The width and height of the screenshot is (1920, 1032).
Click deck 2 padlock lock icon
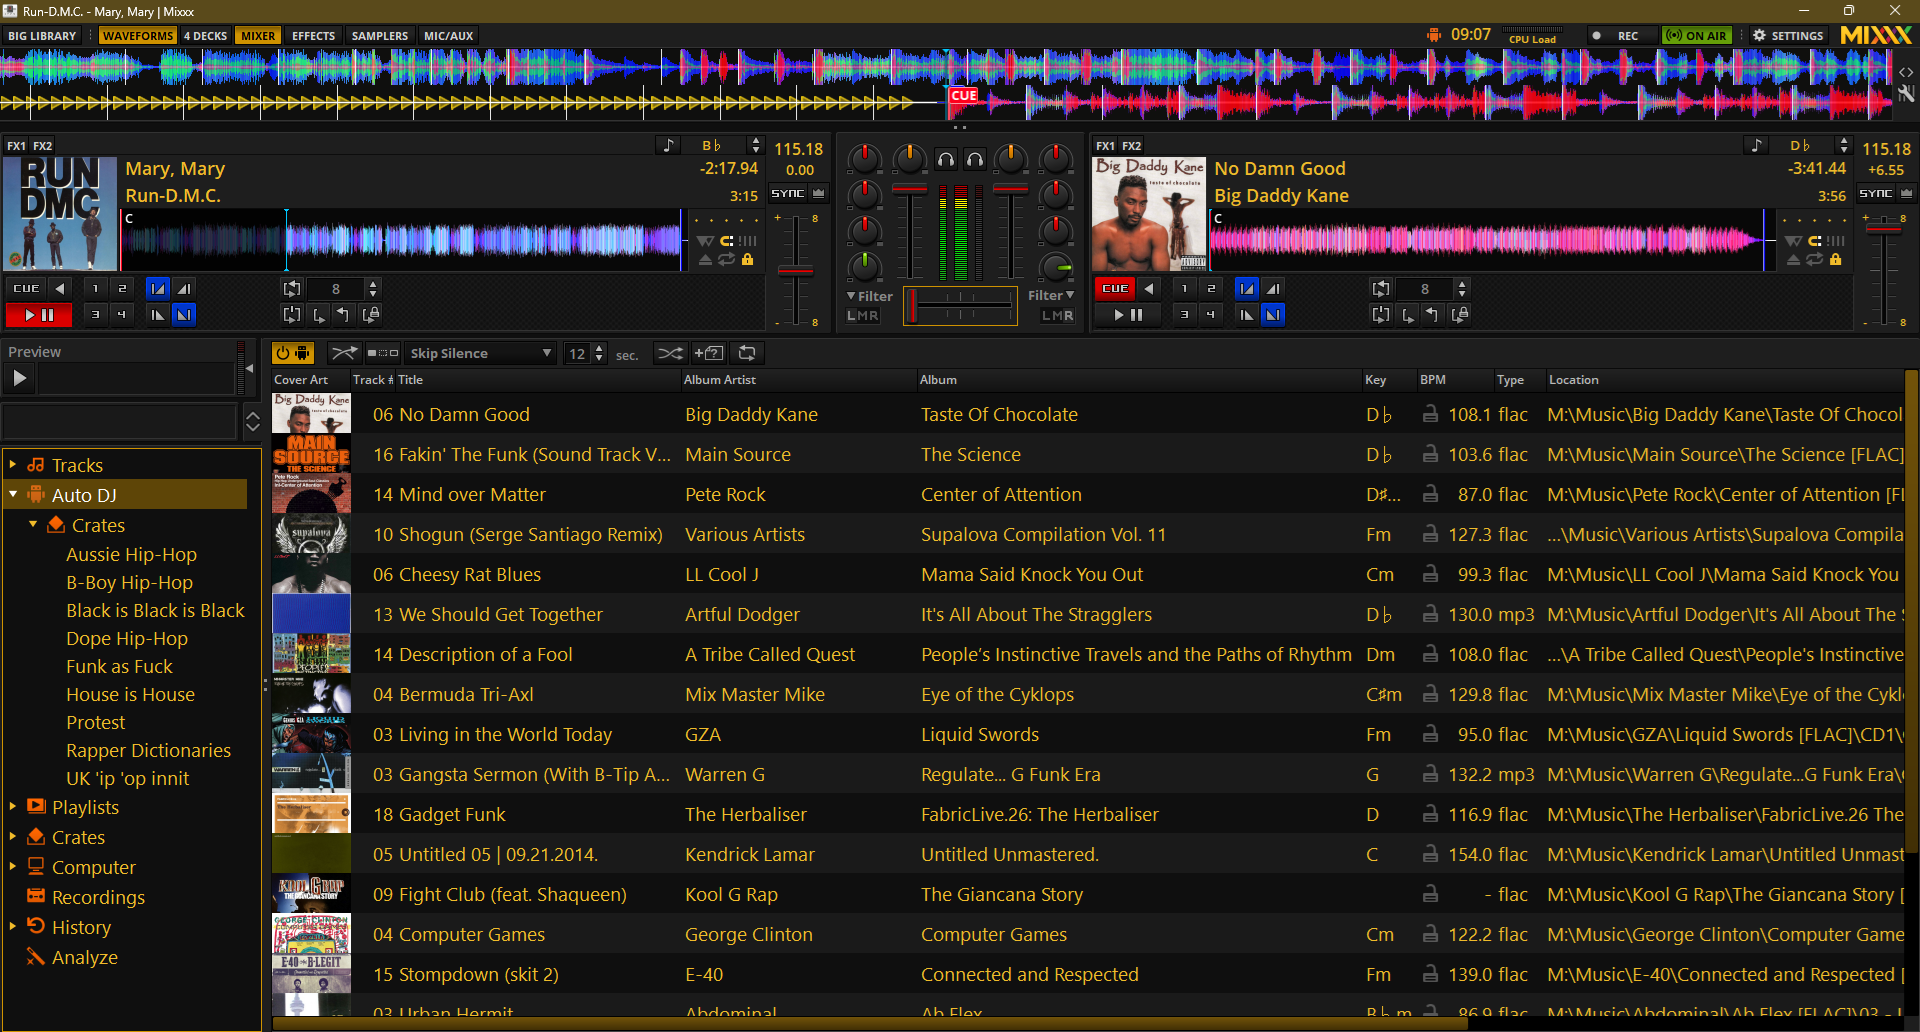click(x=1835, y=260)
